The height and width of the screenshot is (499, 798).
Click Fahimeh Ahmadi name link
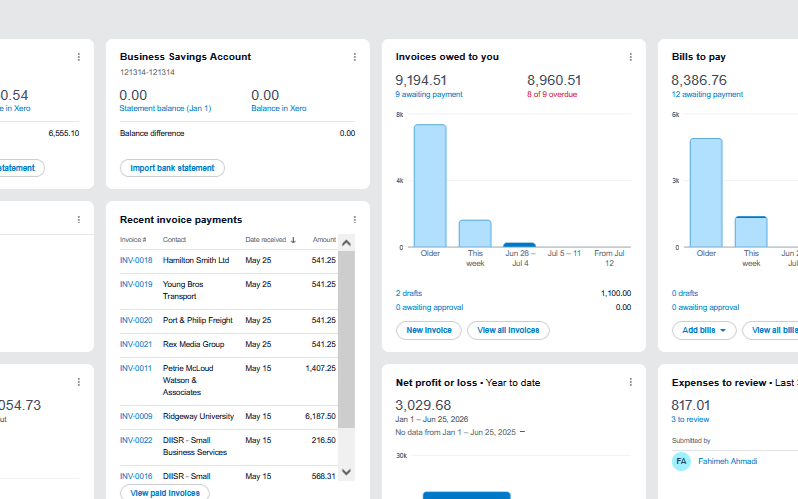tap(727, 461)
